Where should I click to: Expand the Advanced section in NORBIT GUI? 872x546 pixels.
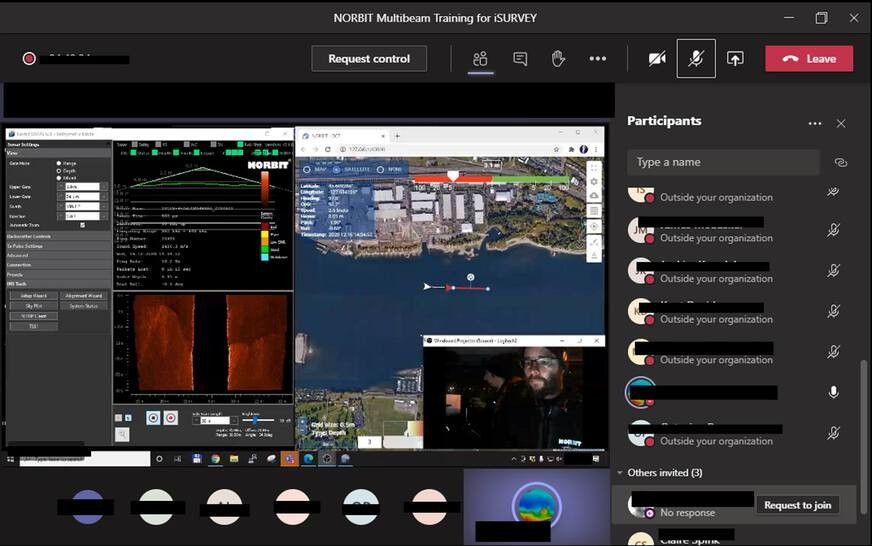58,255
